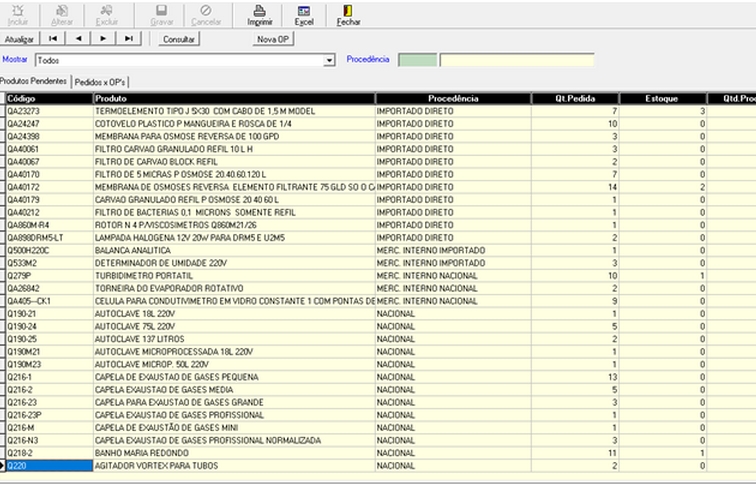Switch to Produtos Pendentes tab
Screen dimensions: 756x486
coord(34,81)
